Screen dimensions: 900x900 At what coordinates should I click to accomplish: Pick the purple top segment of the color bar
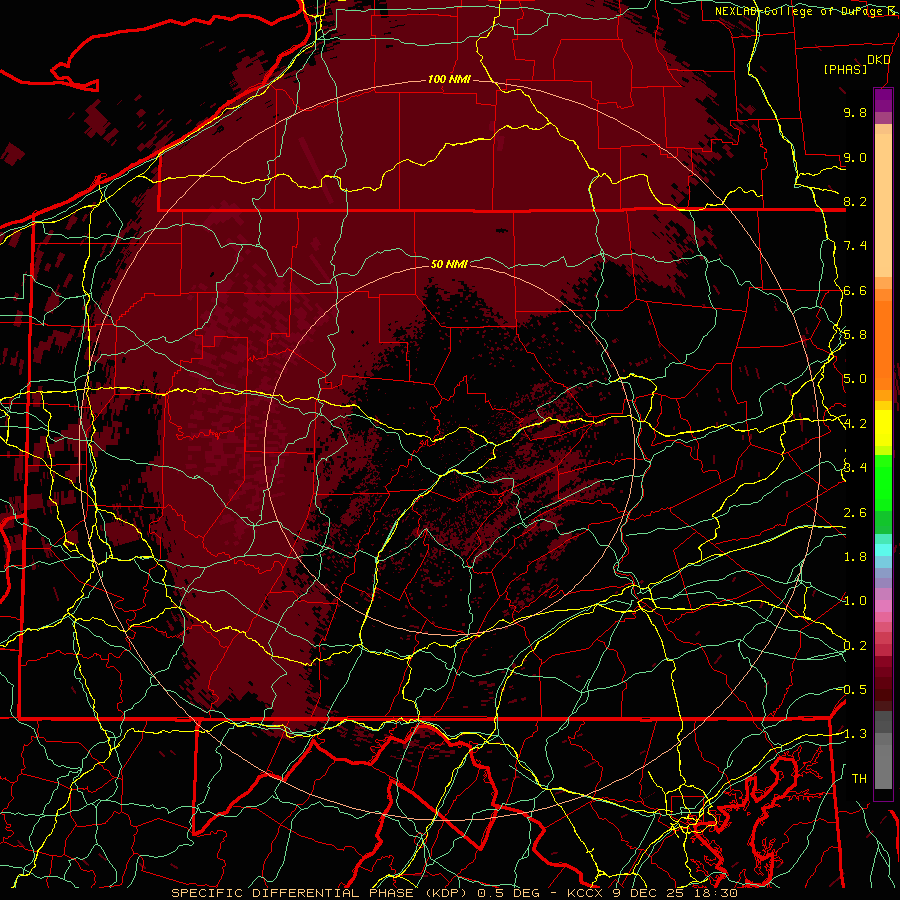[883, 100]
